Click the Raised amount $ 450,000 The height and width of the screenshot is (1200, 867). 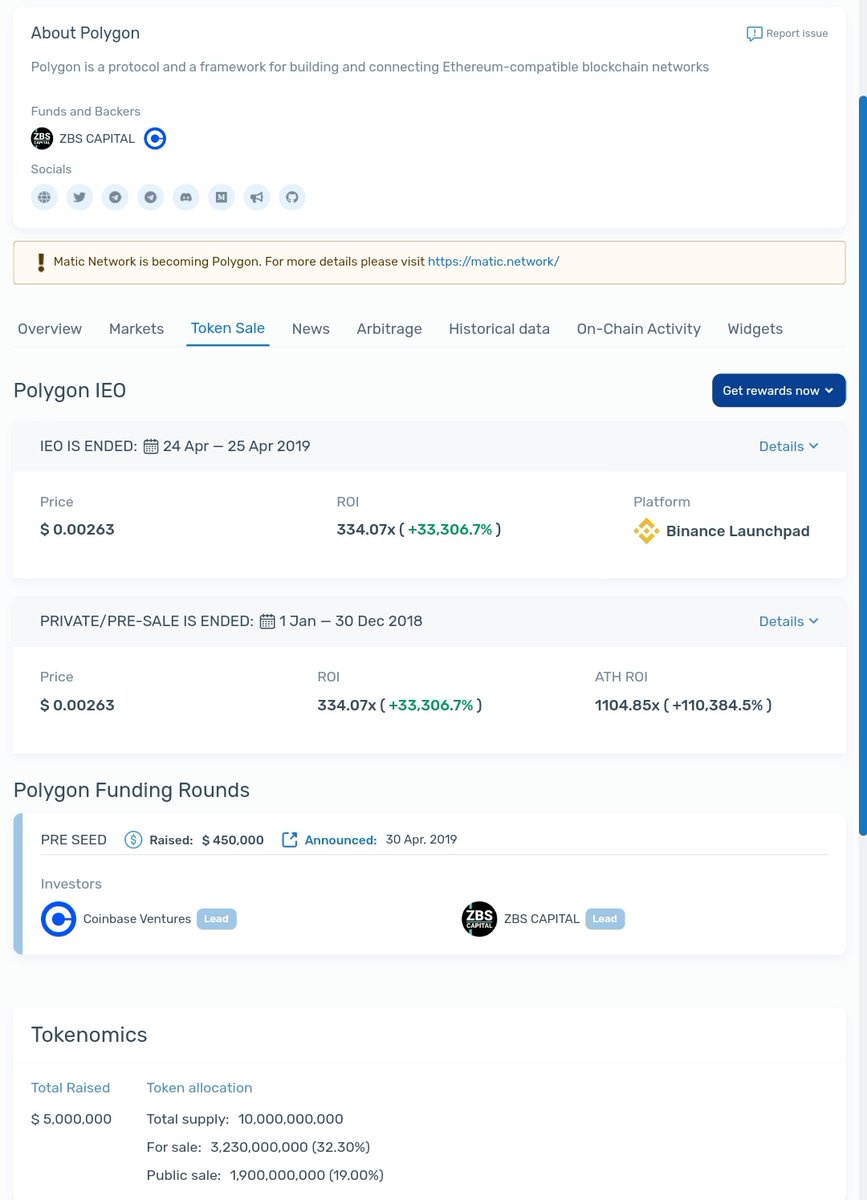(x=233, y=840)
